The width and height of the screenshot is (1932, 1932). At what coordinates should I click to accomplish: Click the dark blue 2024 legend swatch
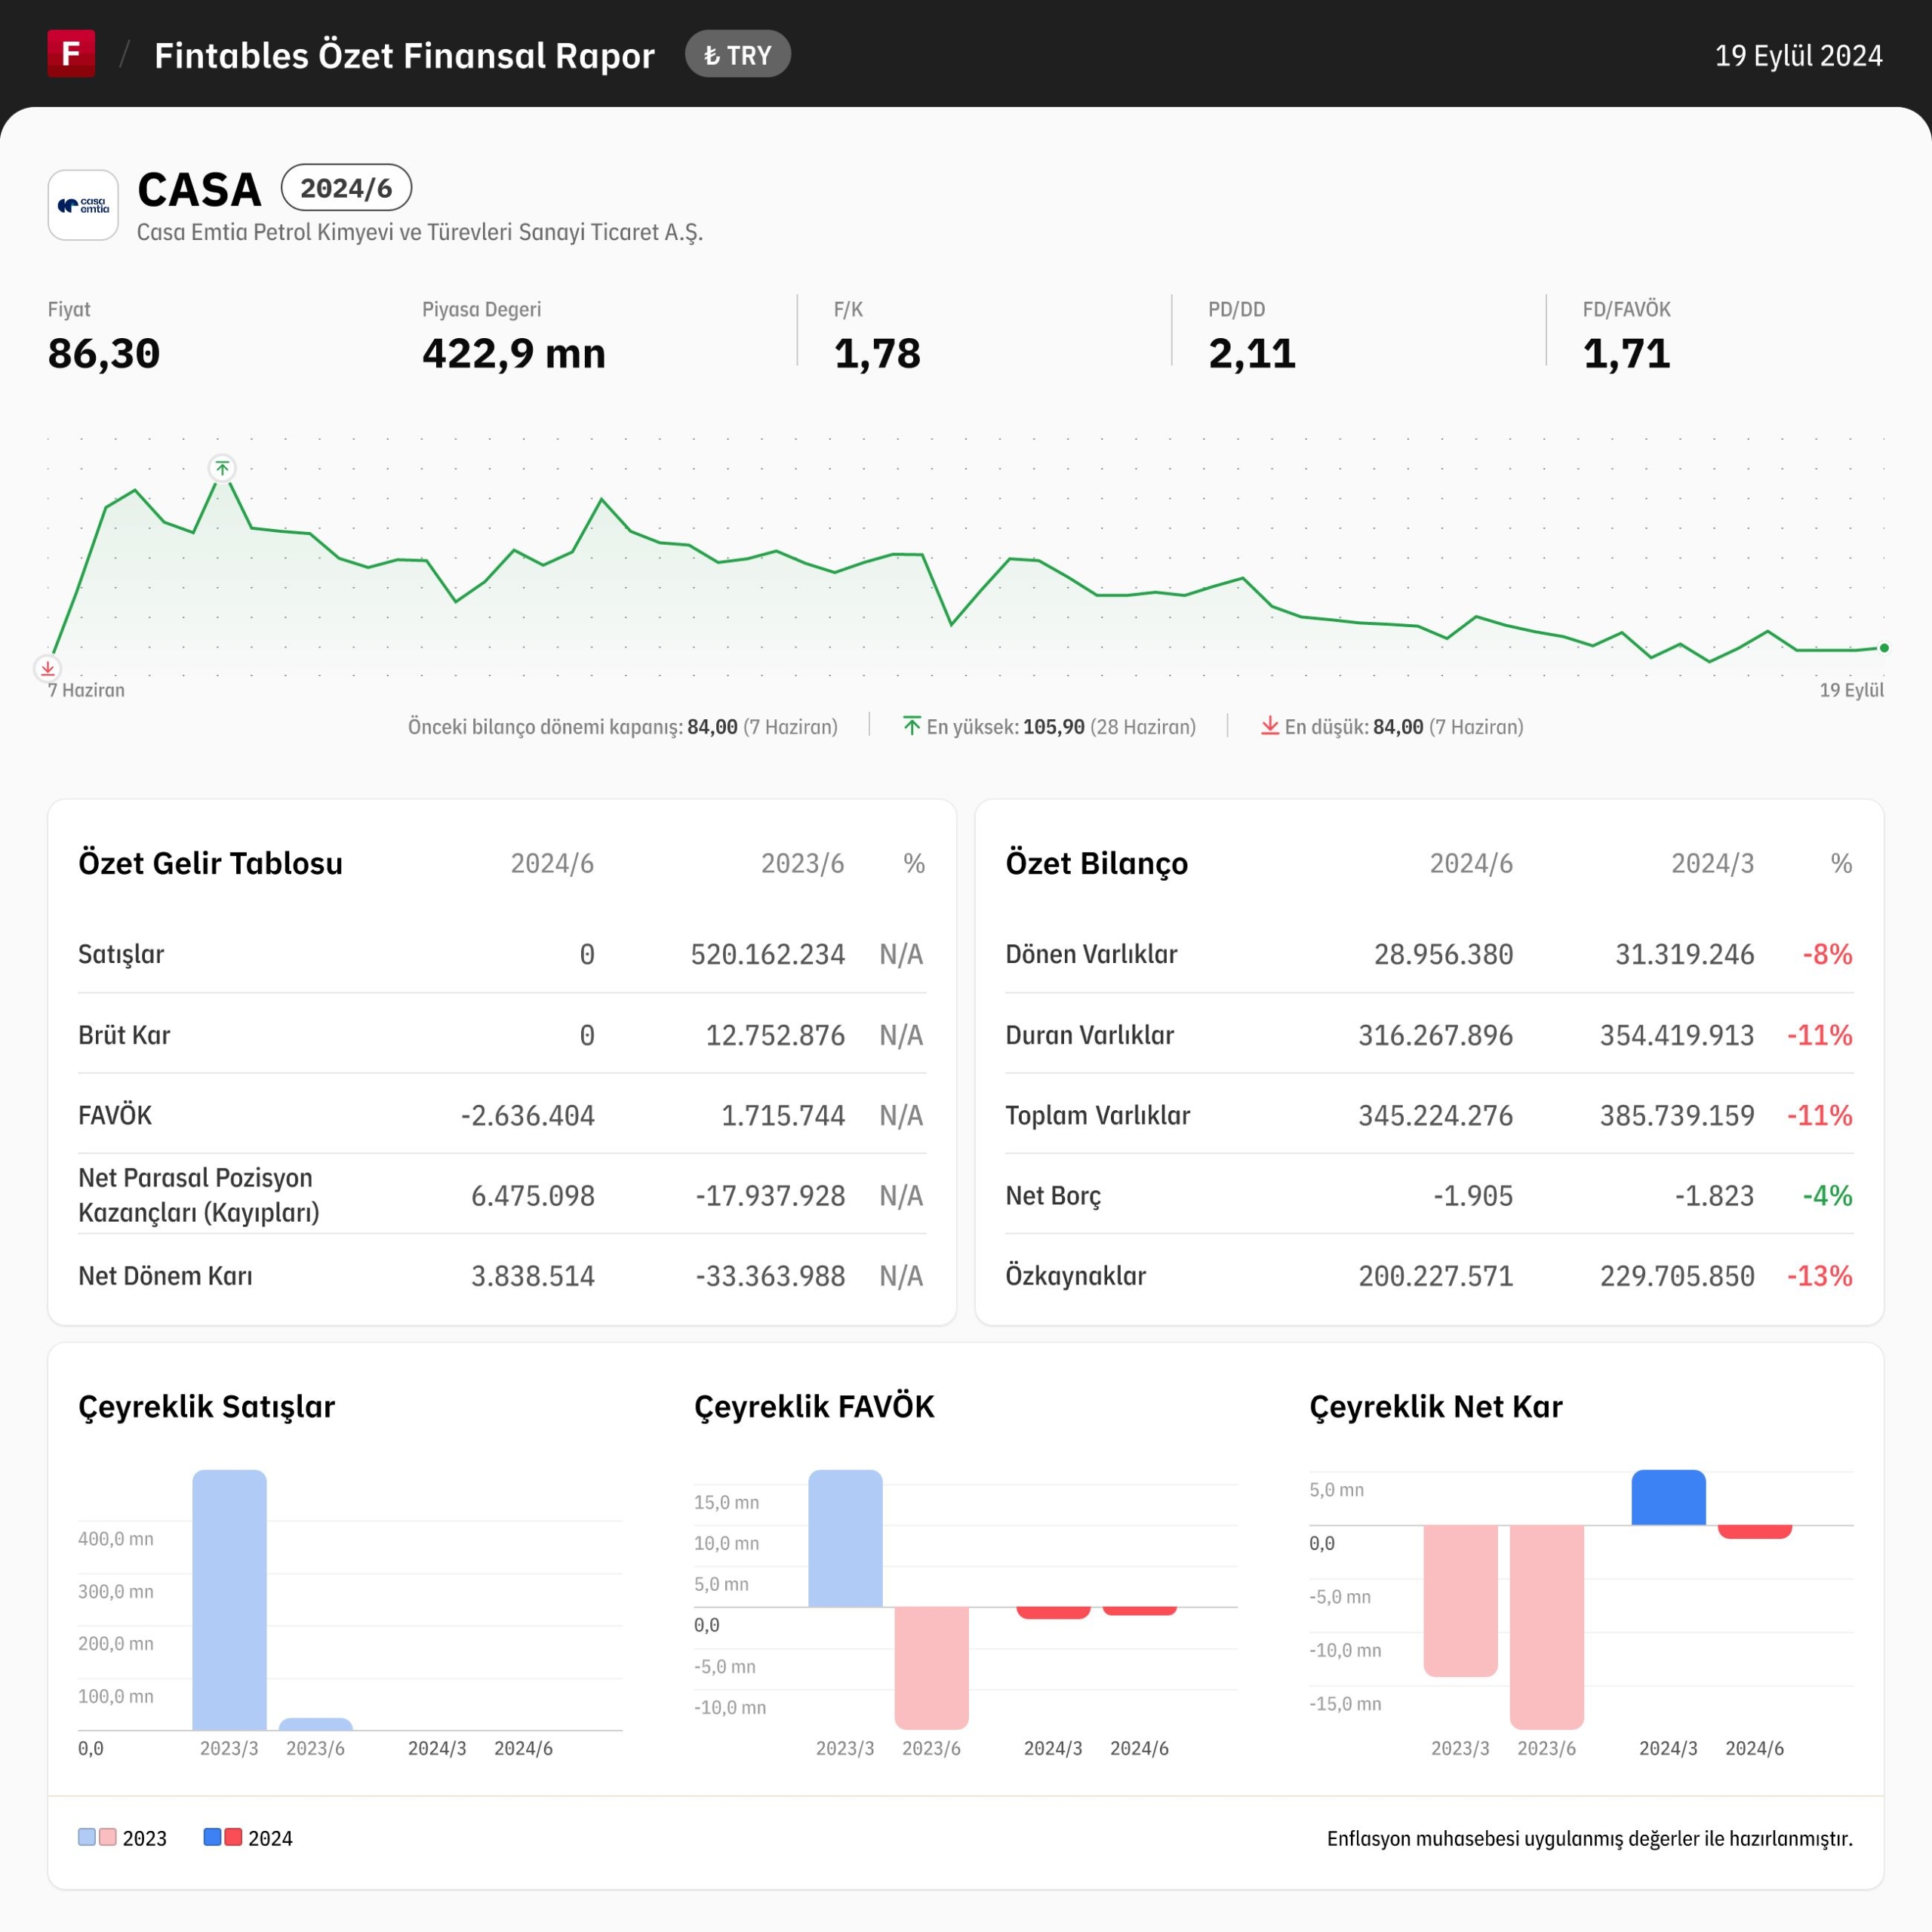pyautogui.click(x=212, y=1837)
